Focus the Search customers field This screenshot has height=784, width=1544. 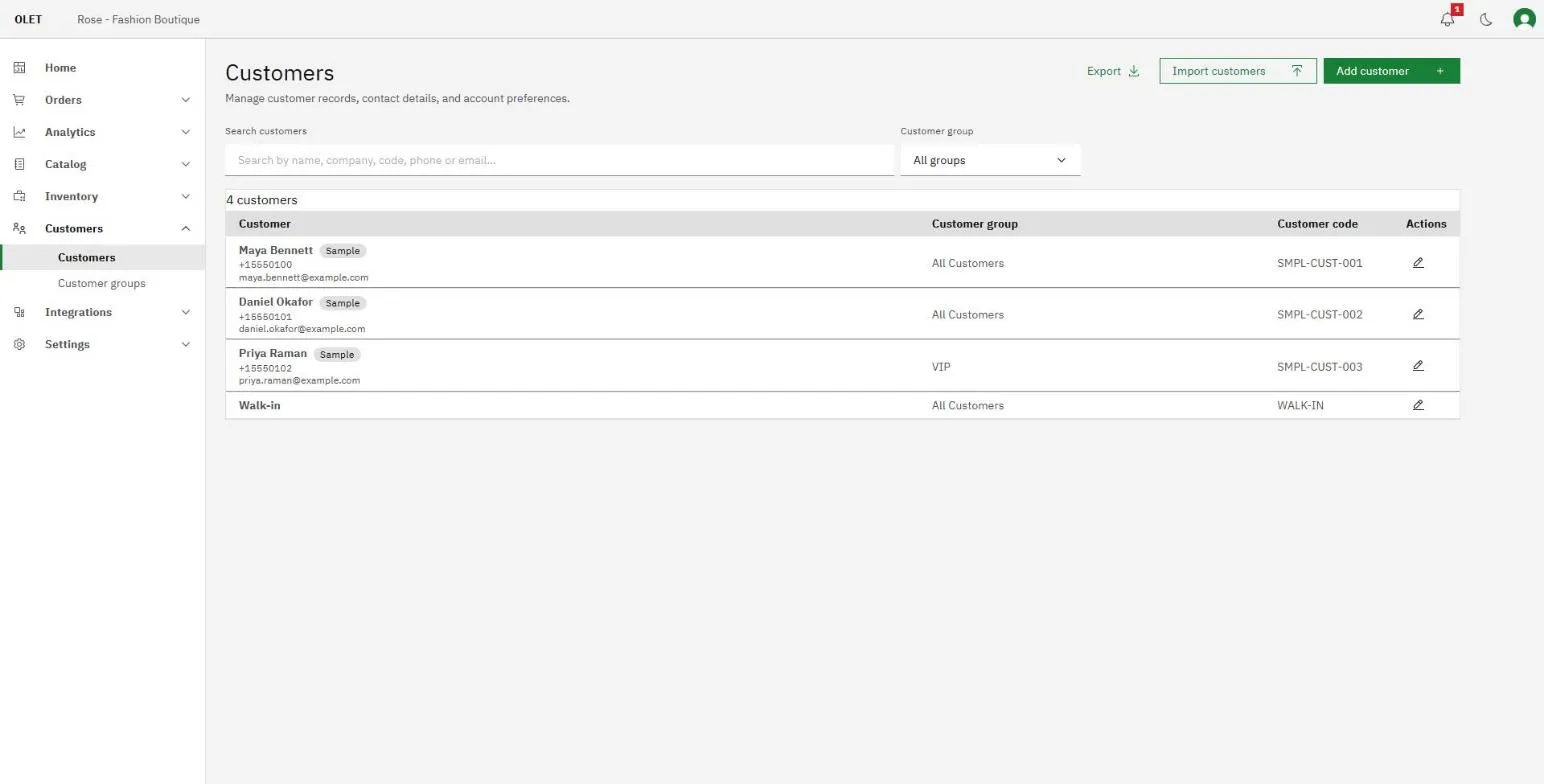click(x=559, y=160)
